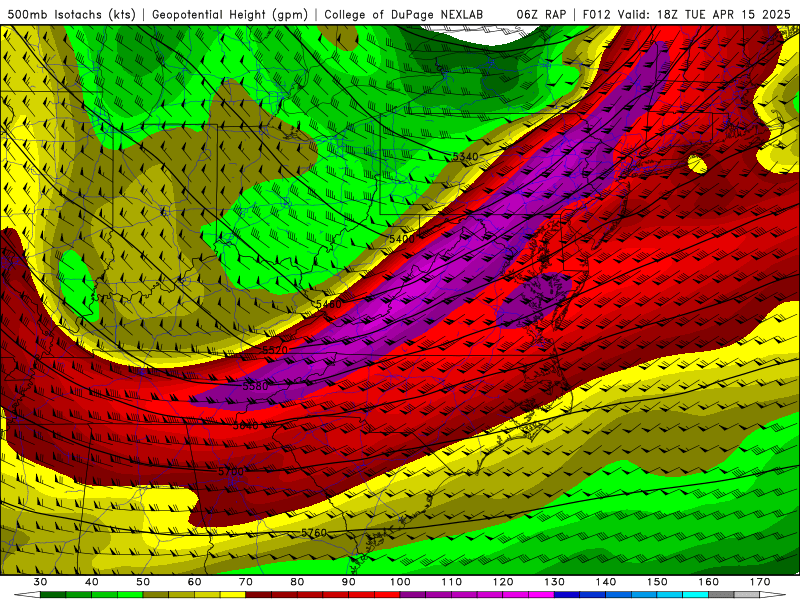The width and height of the screenshot is (800, 600).
Task: Click the bright yellow legend swatch before 70
Action: pos(233,595)
